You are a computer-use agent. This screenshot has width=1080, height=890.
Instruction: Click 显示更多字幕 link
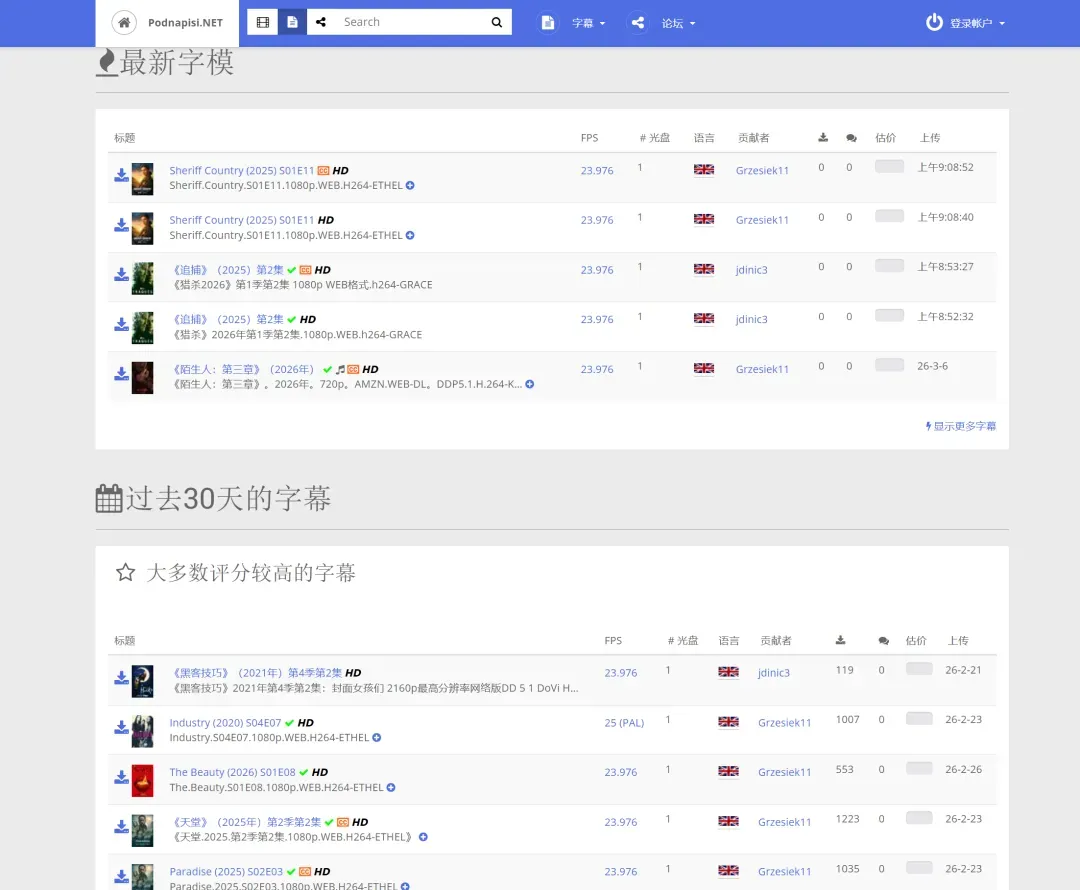click(964, 426)
